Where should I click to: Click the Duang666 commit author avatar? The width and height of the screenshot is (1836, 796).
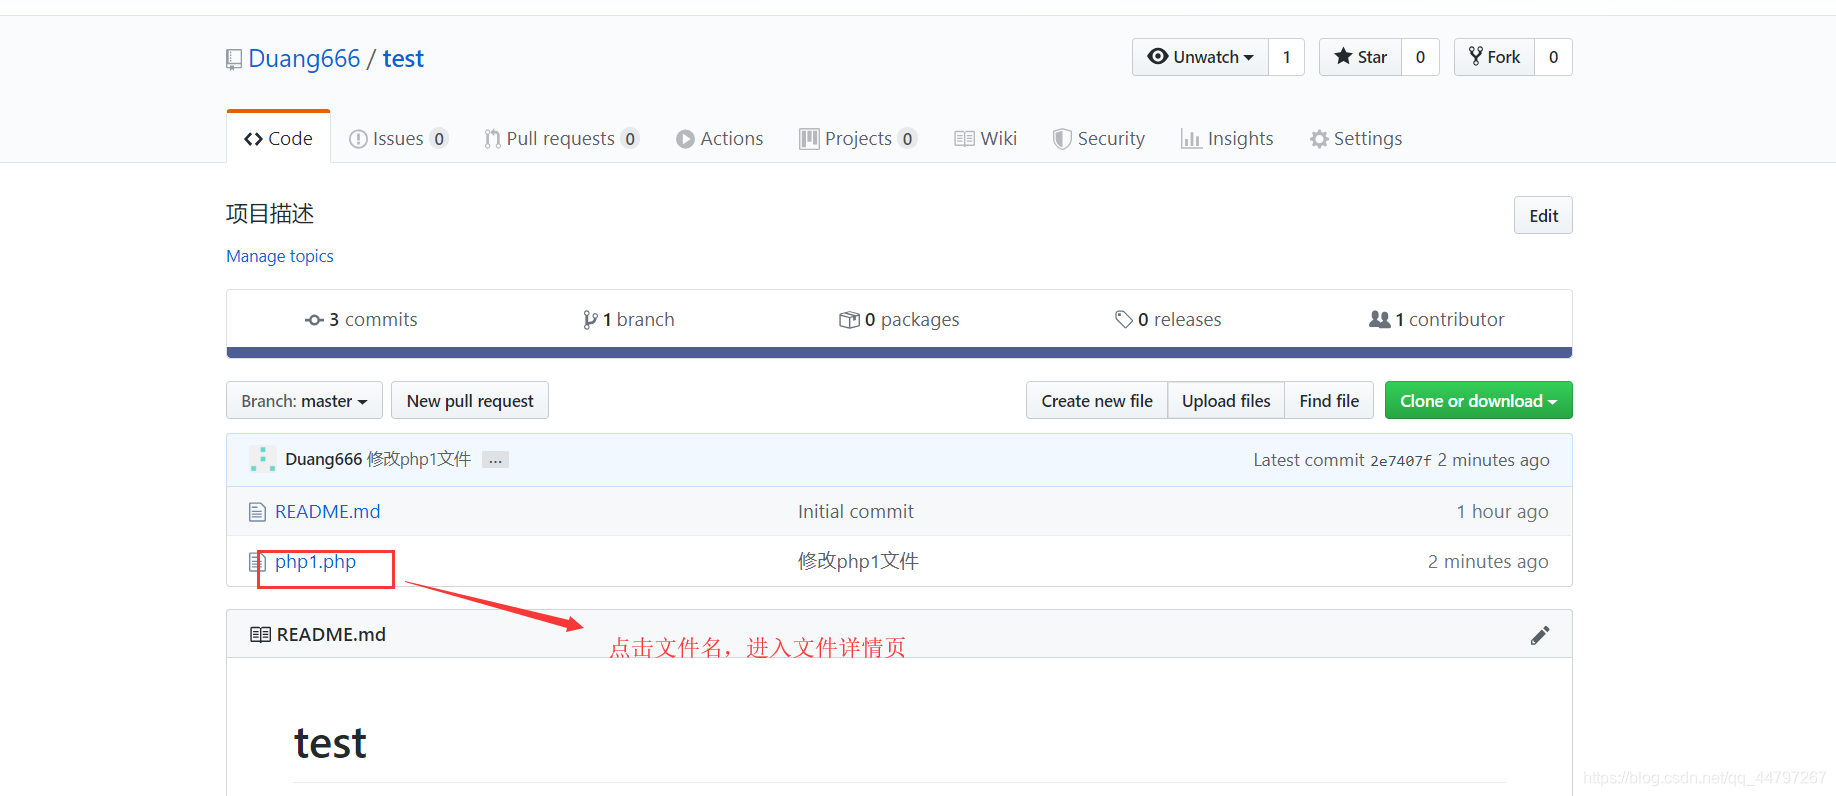click(x=263, y=459)
